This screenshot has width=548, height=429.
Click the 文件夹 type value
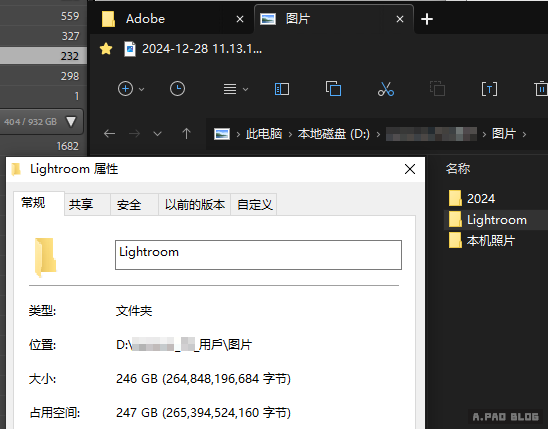(x=134, y=311)
